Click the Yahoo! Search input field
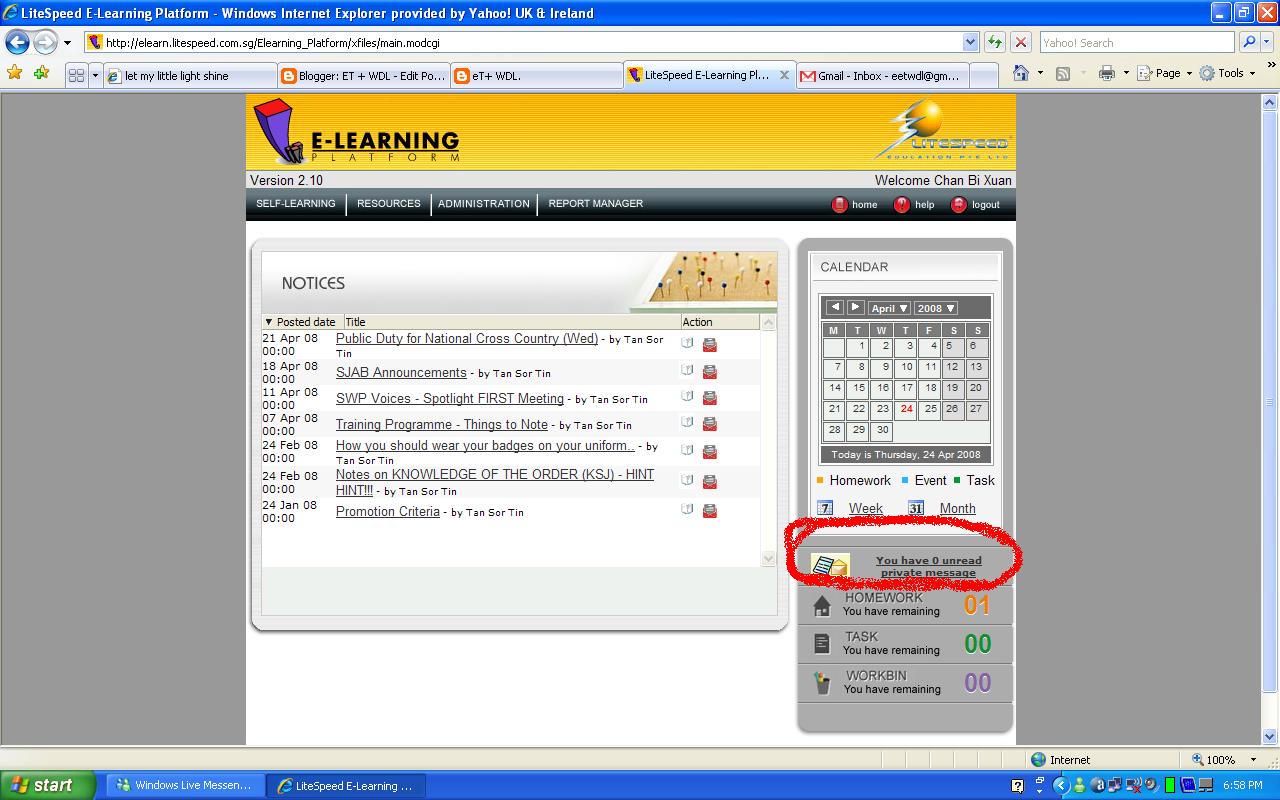 (1137, 43)
